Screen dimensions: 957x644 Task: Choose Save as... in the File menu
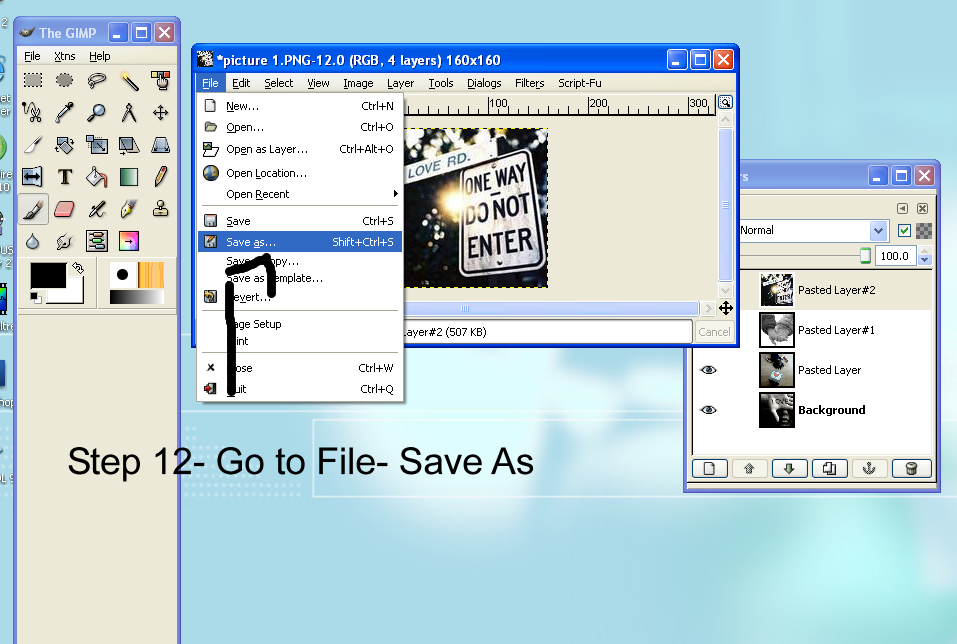(301, 242)
